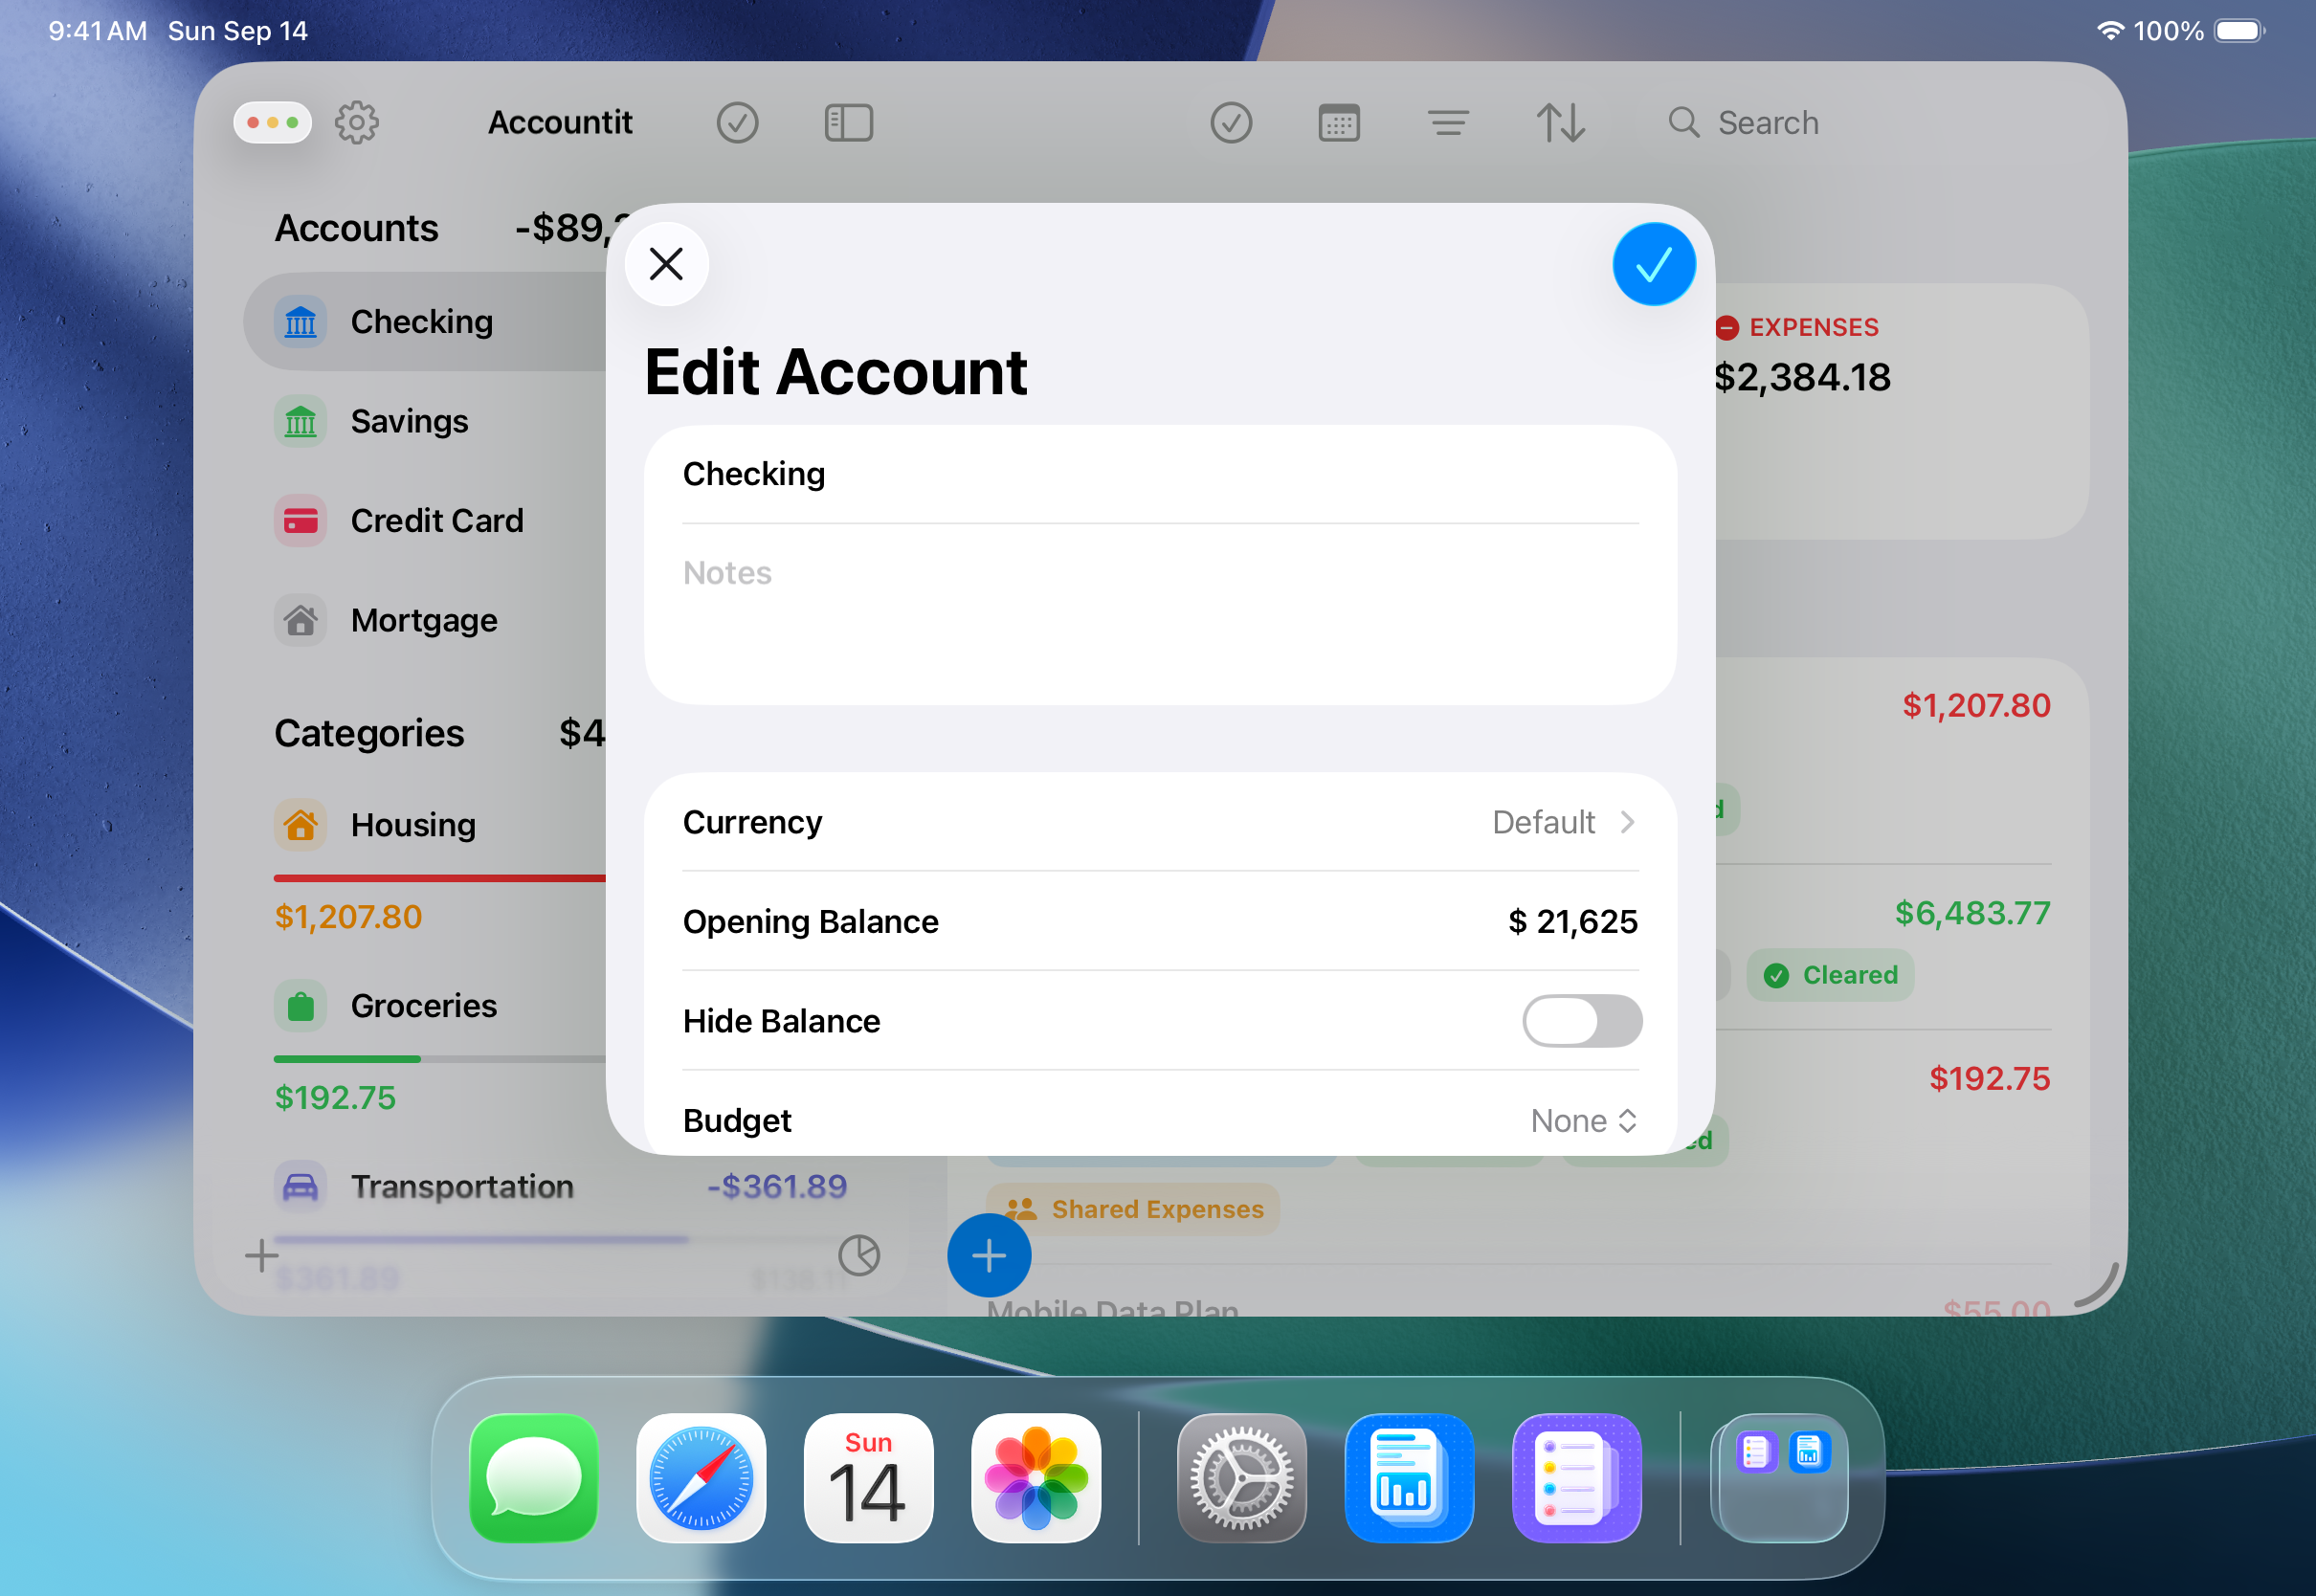Image resolution: width=2316 pixels, height=1596 pixels.
Task: Click the cleared checkmark circle left of sidebar icon
Action: [x=737, y=123]
